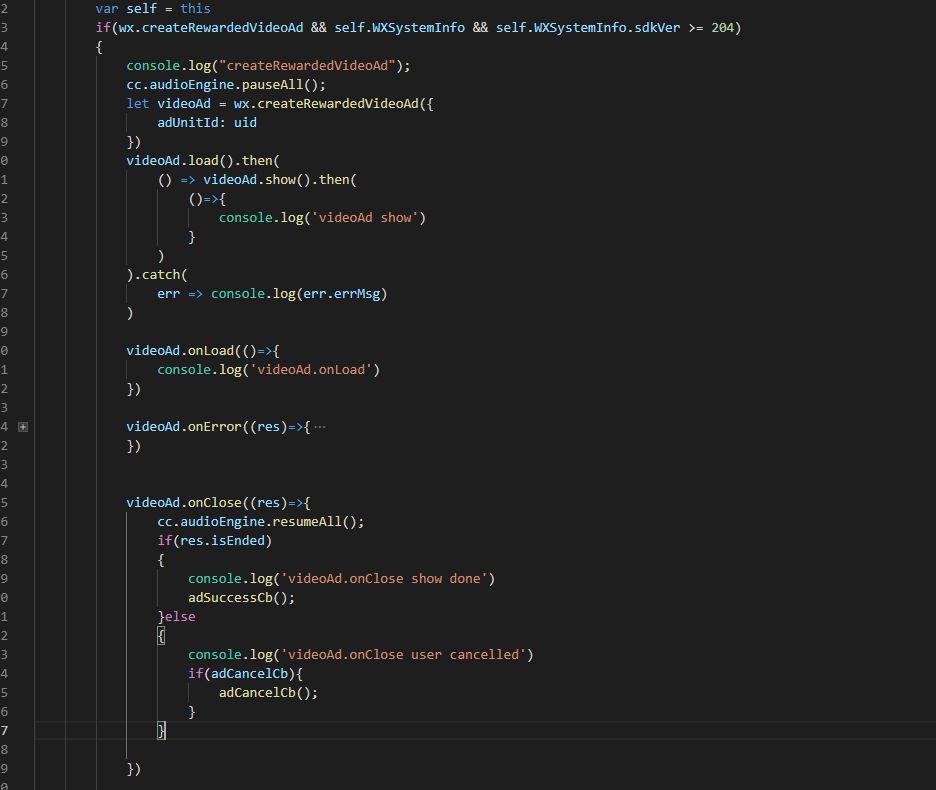Click cc.audioEngine.resumeAll() call
This screenshot has height=790, width=936.
click(x=261, y=522)
